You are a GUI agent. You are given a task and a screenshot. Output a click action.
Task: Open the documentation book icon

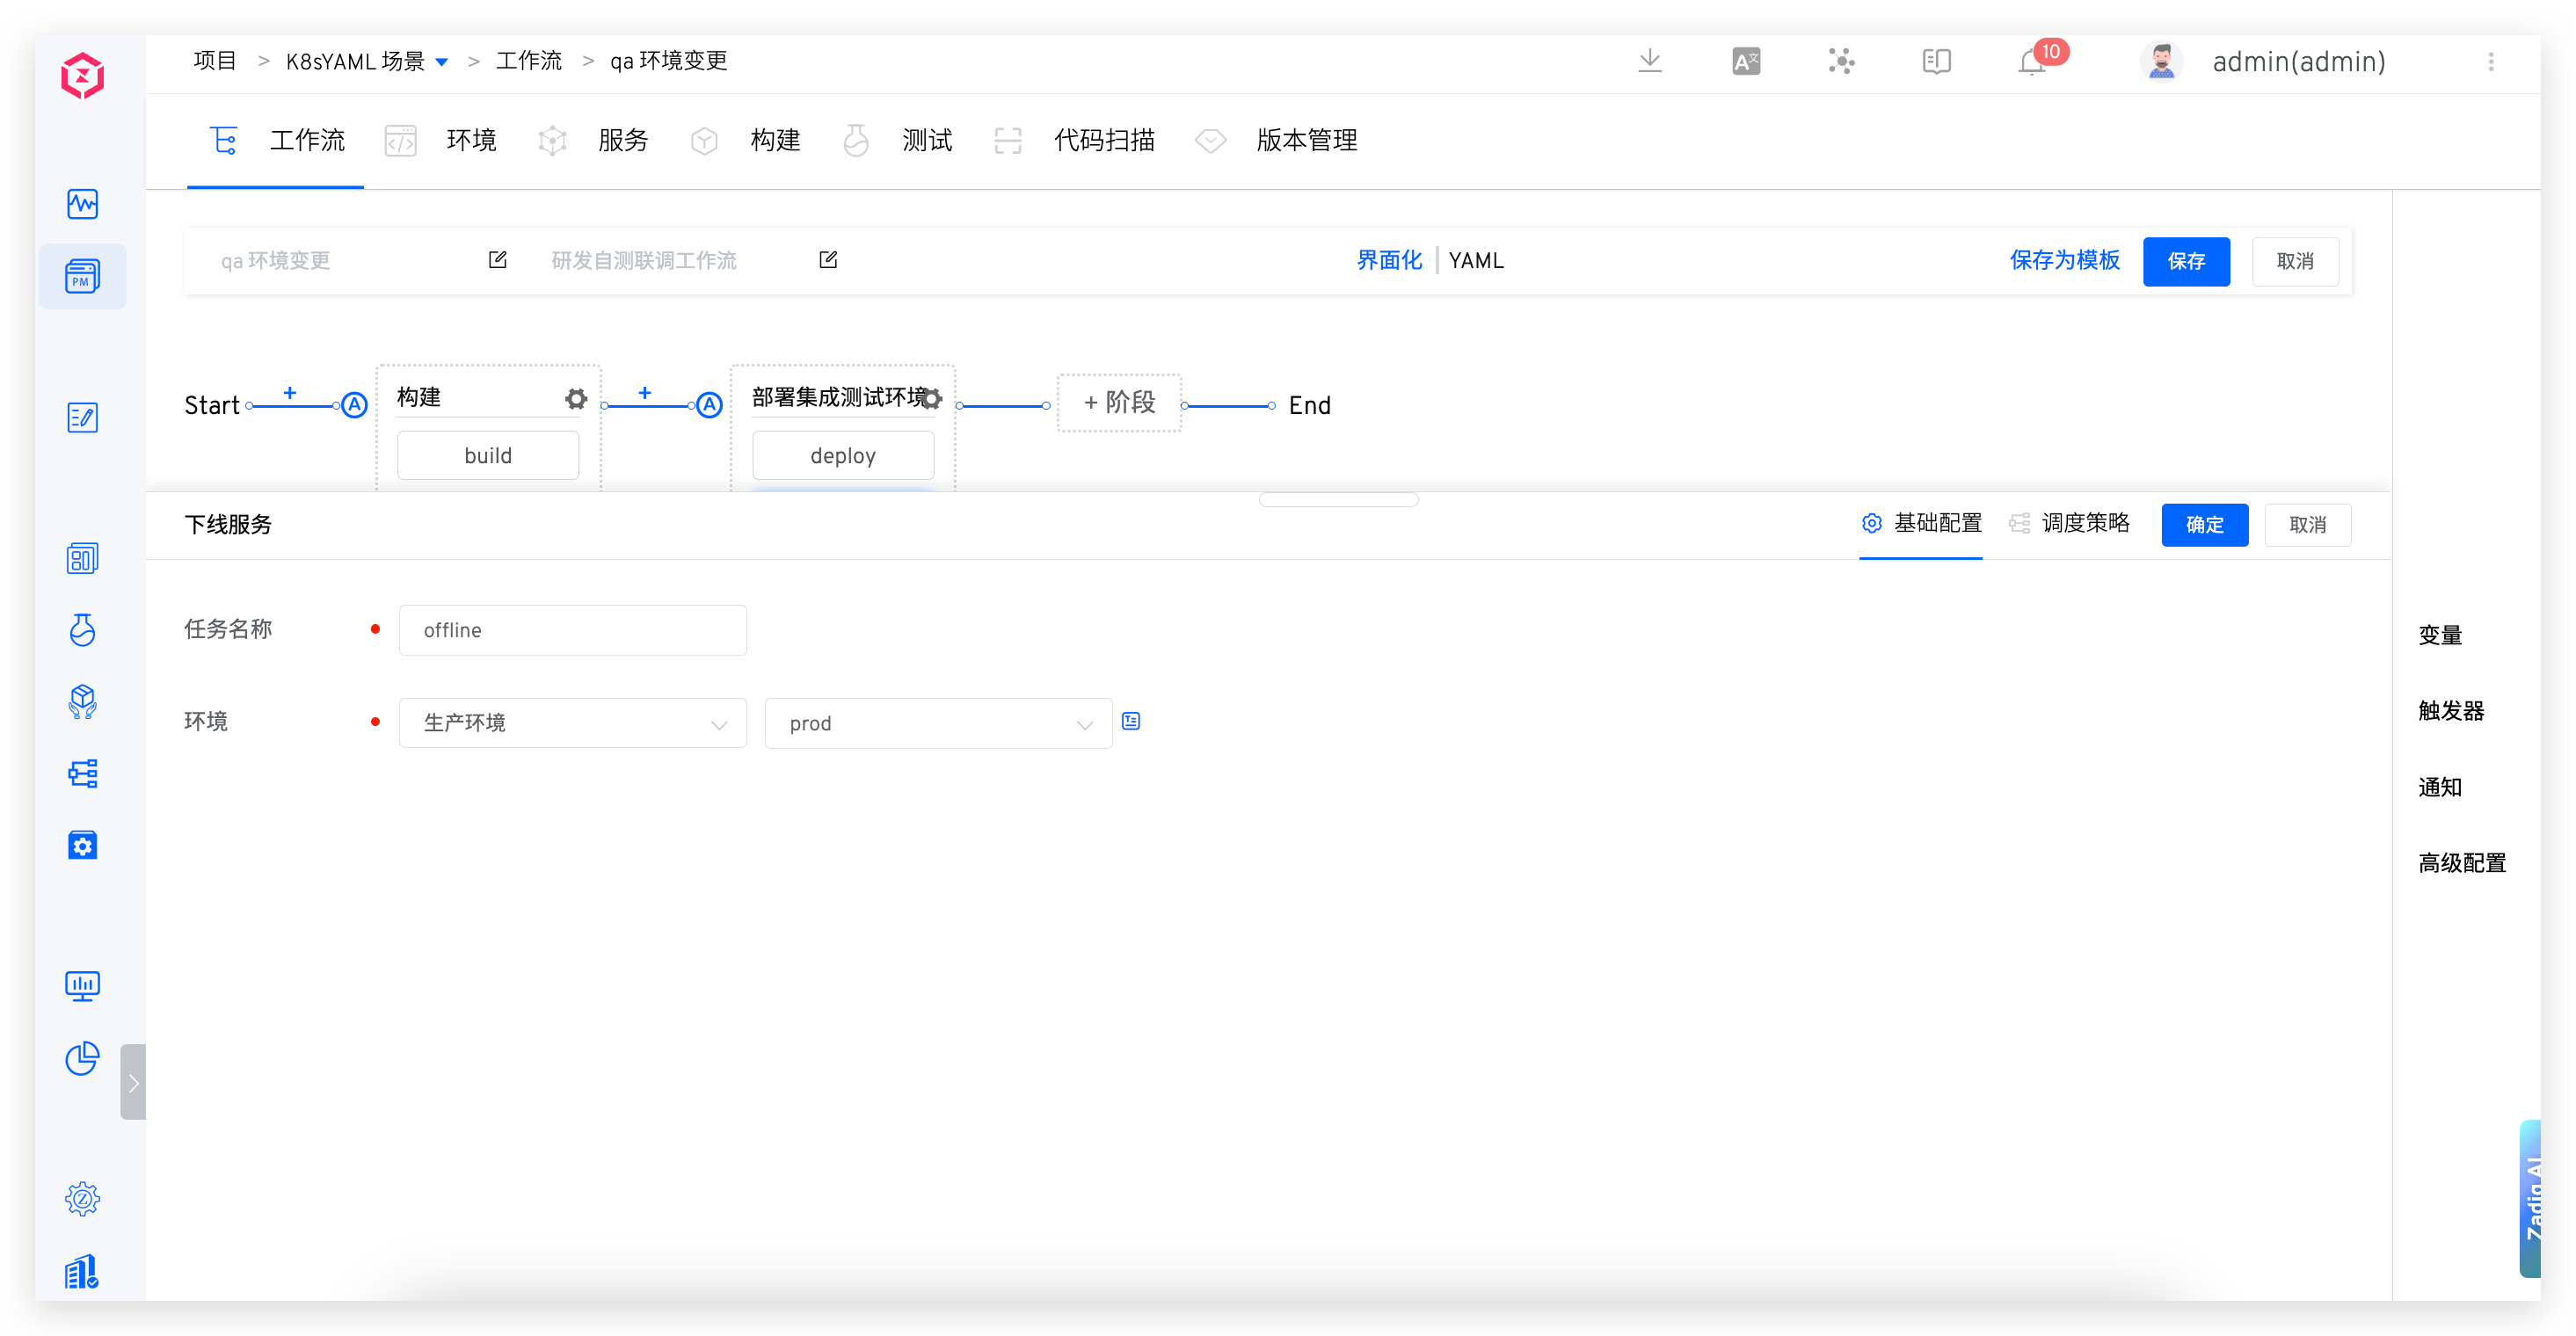[x=1936, y=62]
